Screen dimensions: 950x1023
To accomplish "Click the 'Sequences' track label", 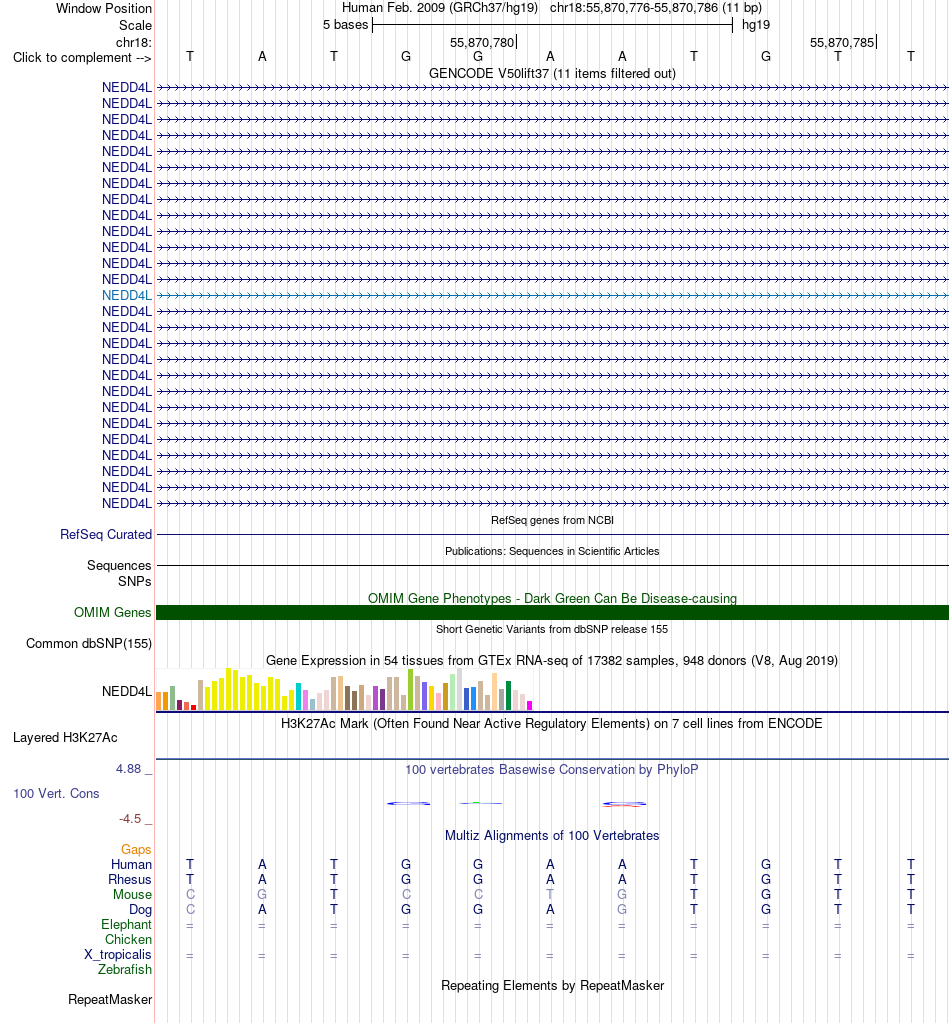I will (x=119, y=565).
